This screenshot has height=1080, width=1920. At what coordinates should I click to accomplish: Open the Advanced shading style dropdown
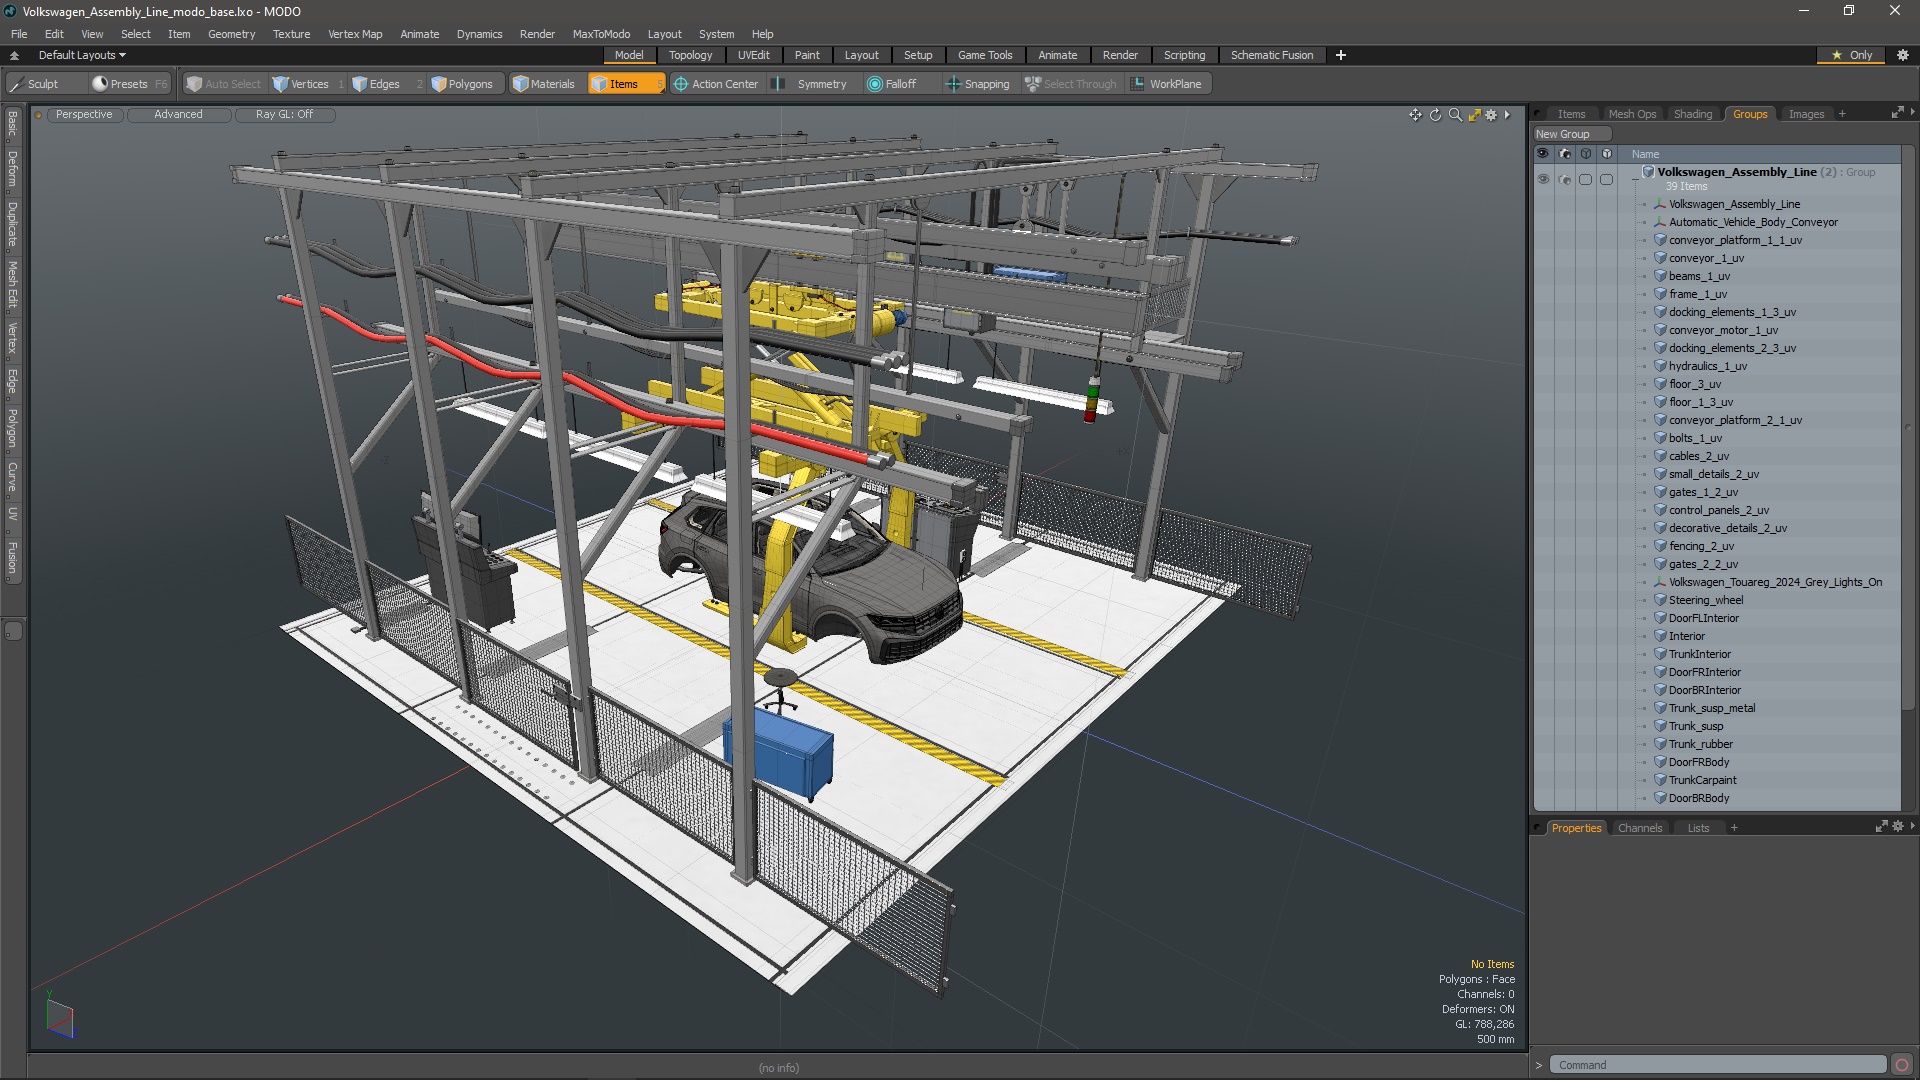click(178, 114)
